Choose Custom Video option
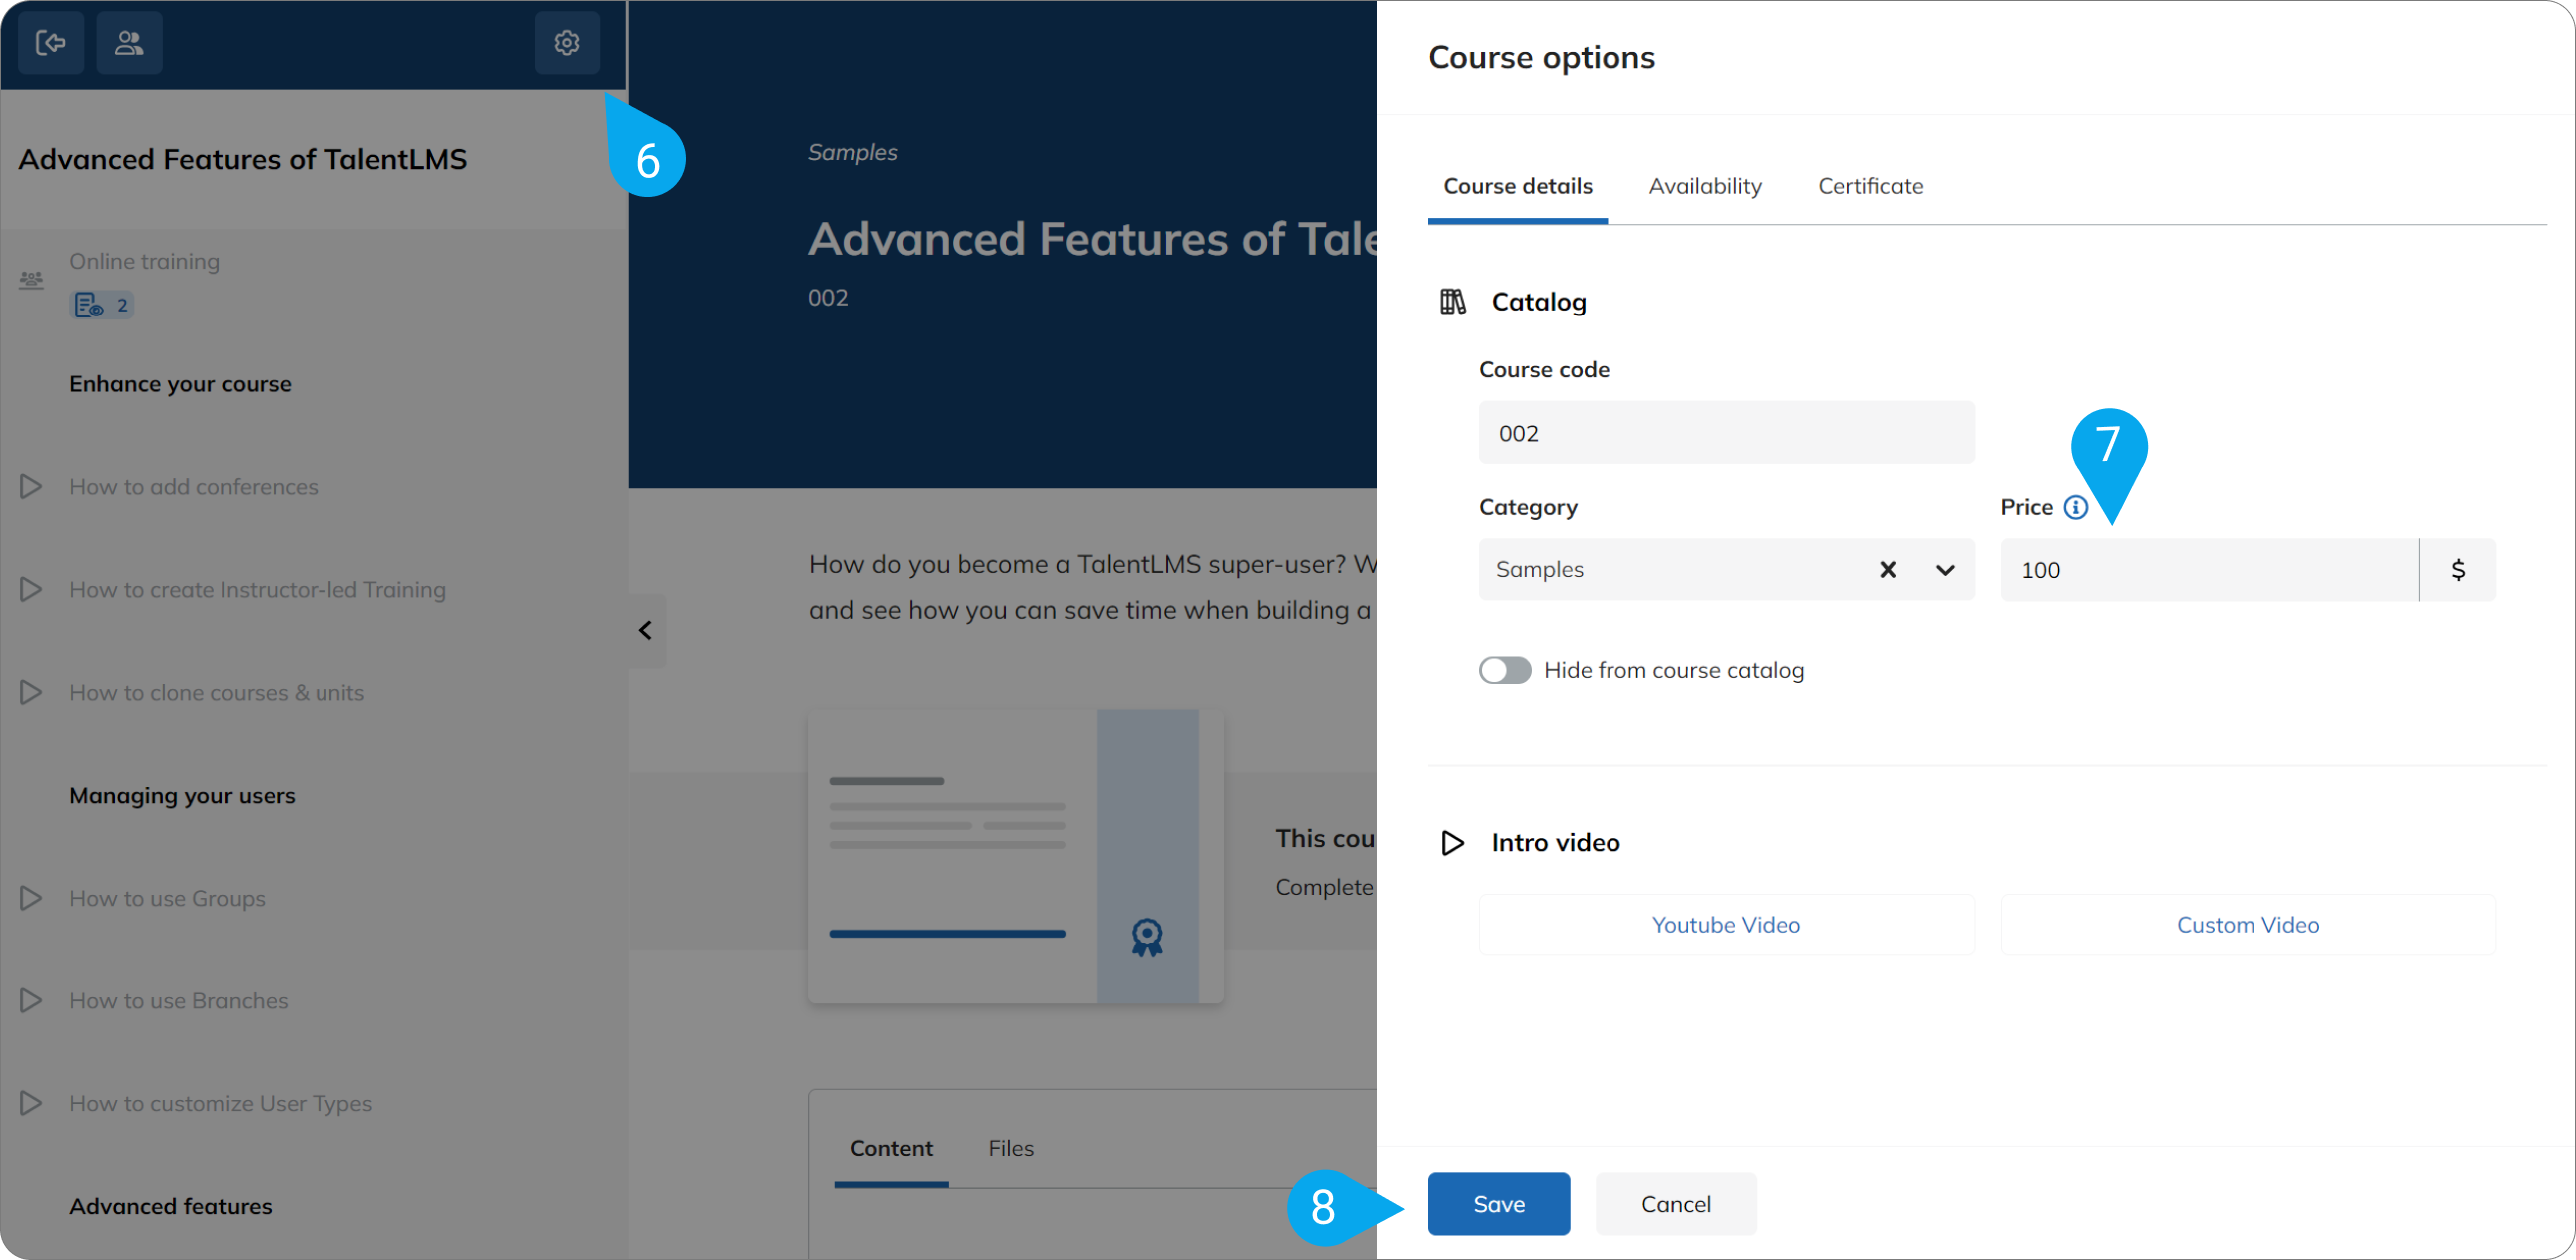This screenshot has width=2576, height=1260. (x=2248, y=924)
